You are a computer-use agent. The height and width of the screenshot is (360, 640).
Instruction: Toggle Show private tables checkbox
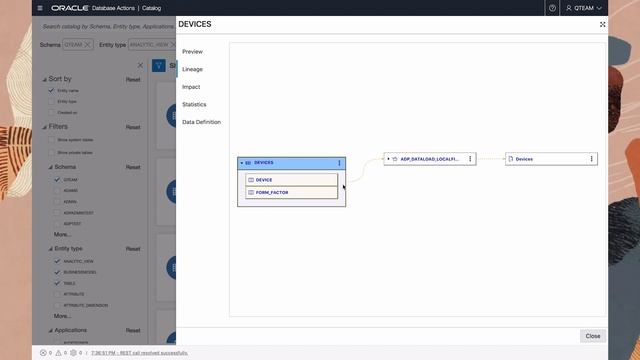51,152
